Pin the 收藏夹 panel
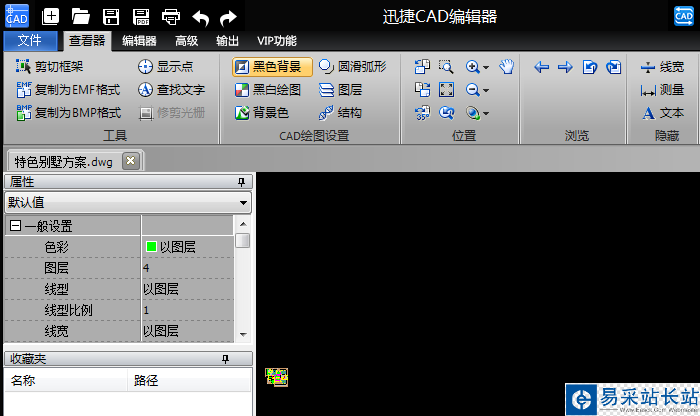The height and width of the screenshot is (416, 700). click(x=225, y=359)
